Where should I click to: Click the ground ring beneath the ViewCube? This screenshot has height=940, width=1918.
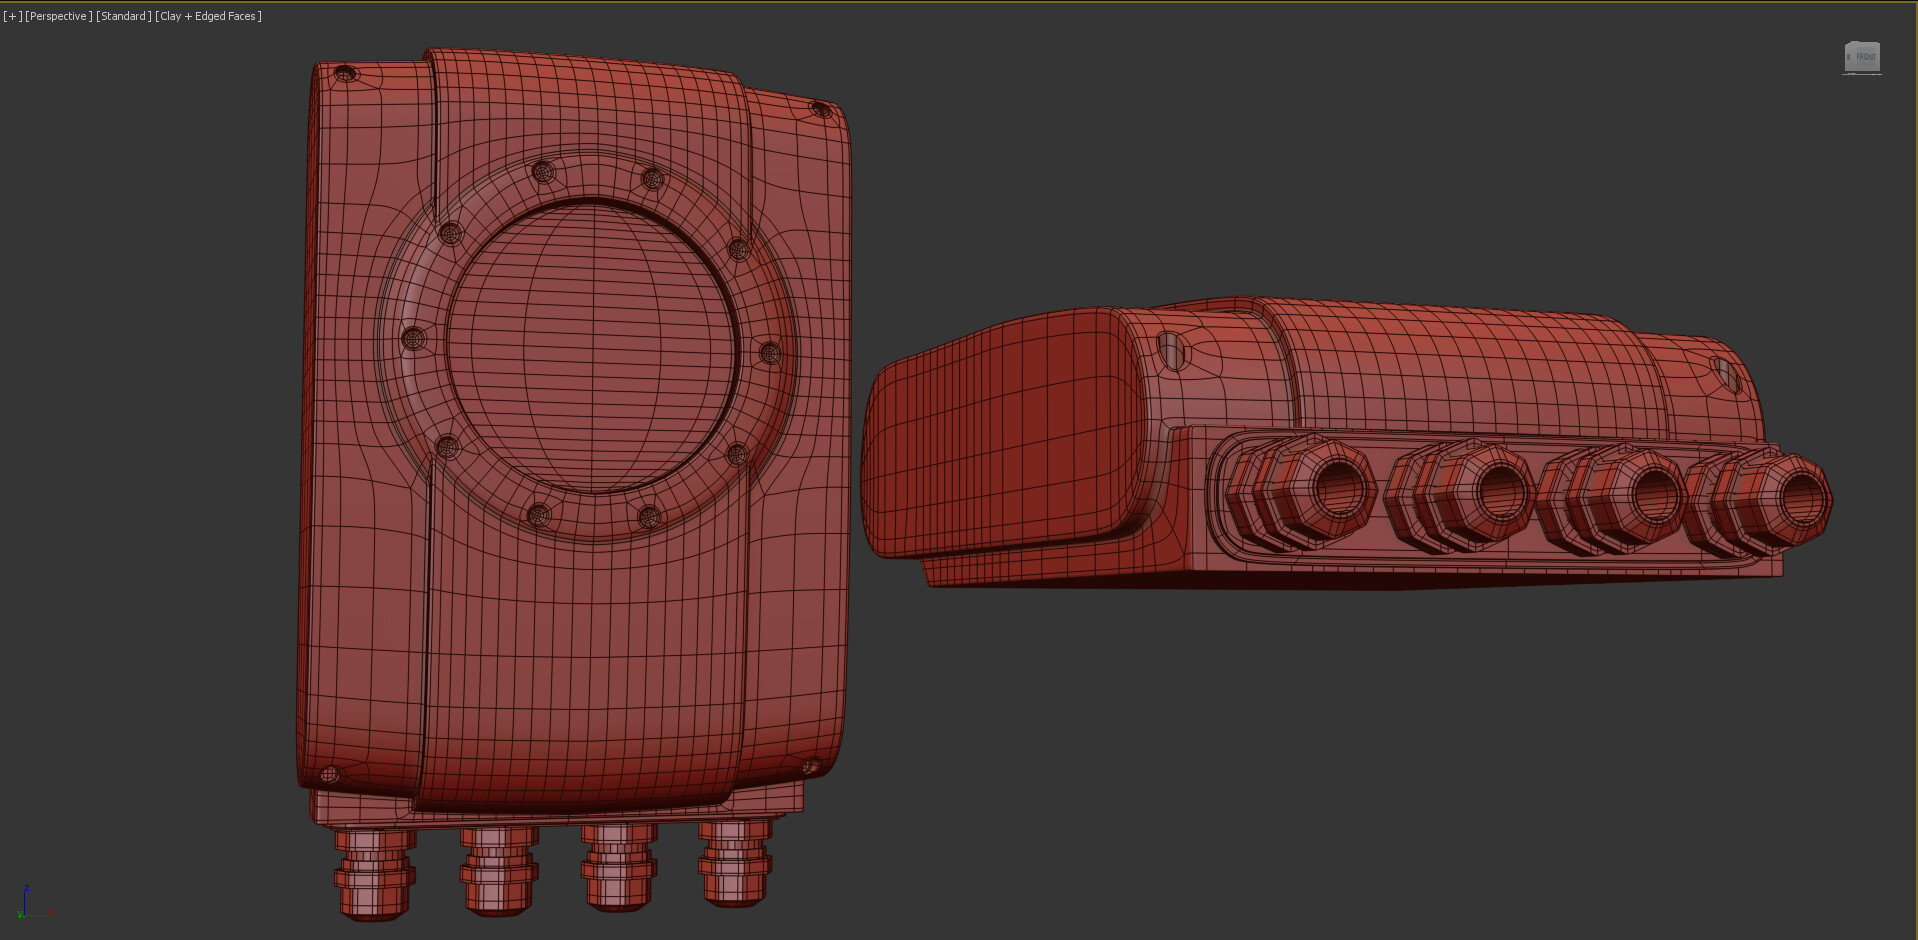tap(1862, 74)
